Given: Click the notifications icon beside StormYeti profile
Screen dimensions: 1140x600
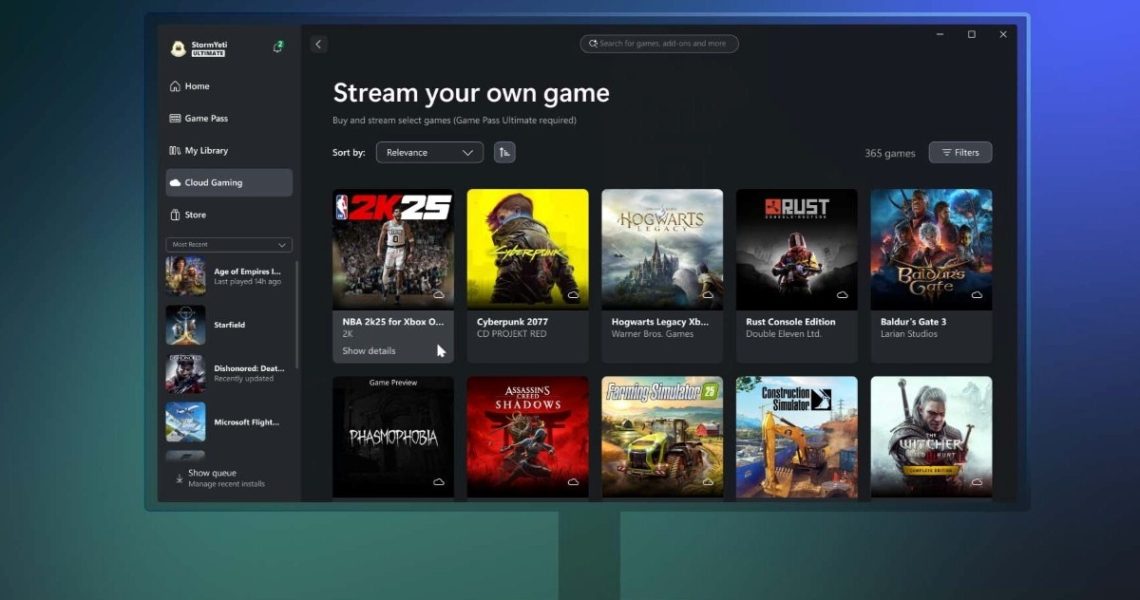Looking at the screenshot, I should click(x=277, y=47).
